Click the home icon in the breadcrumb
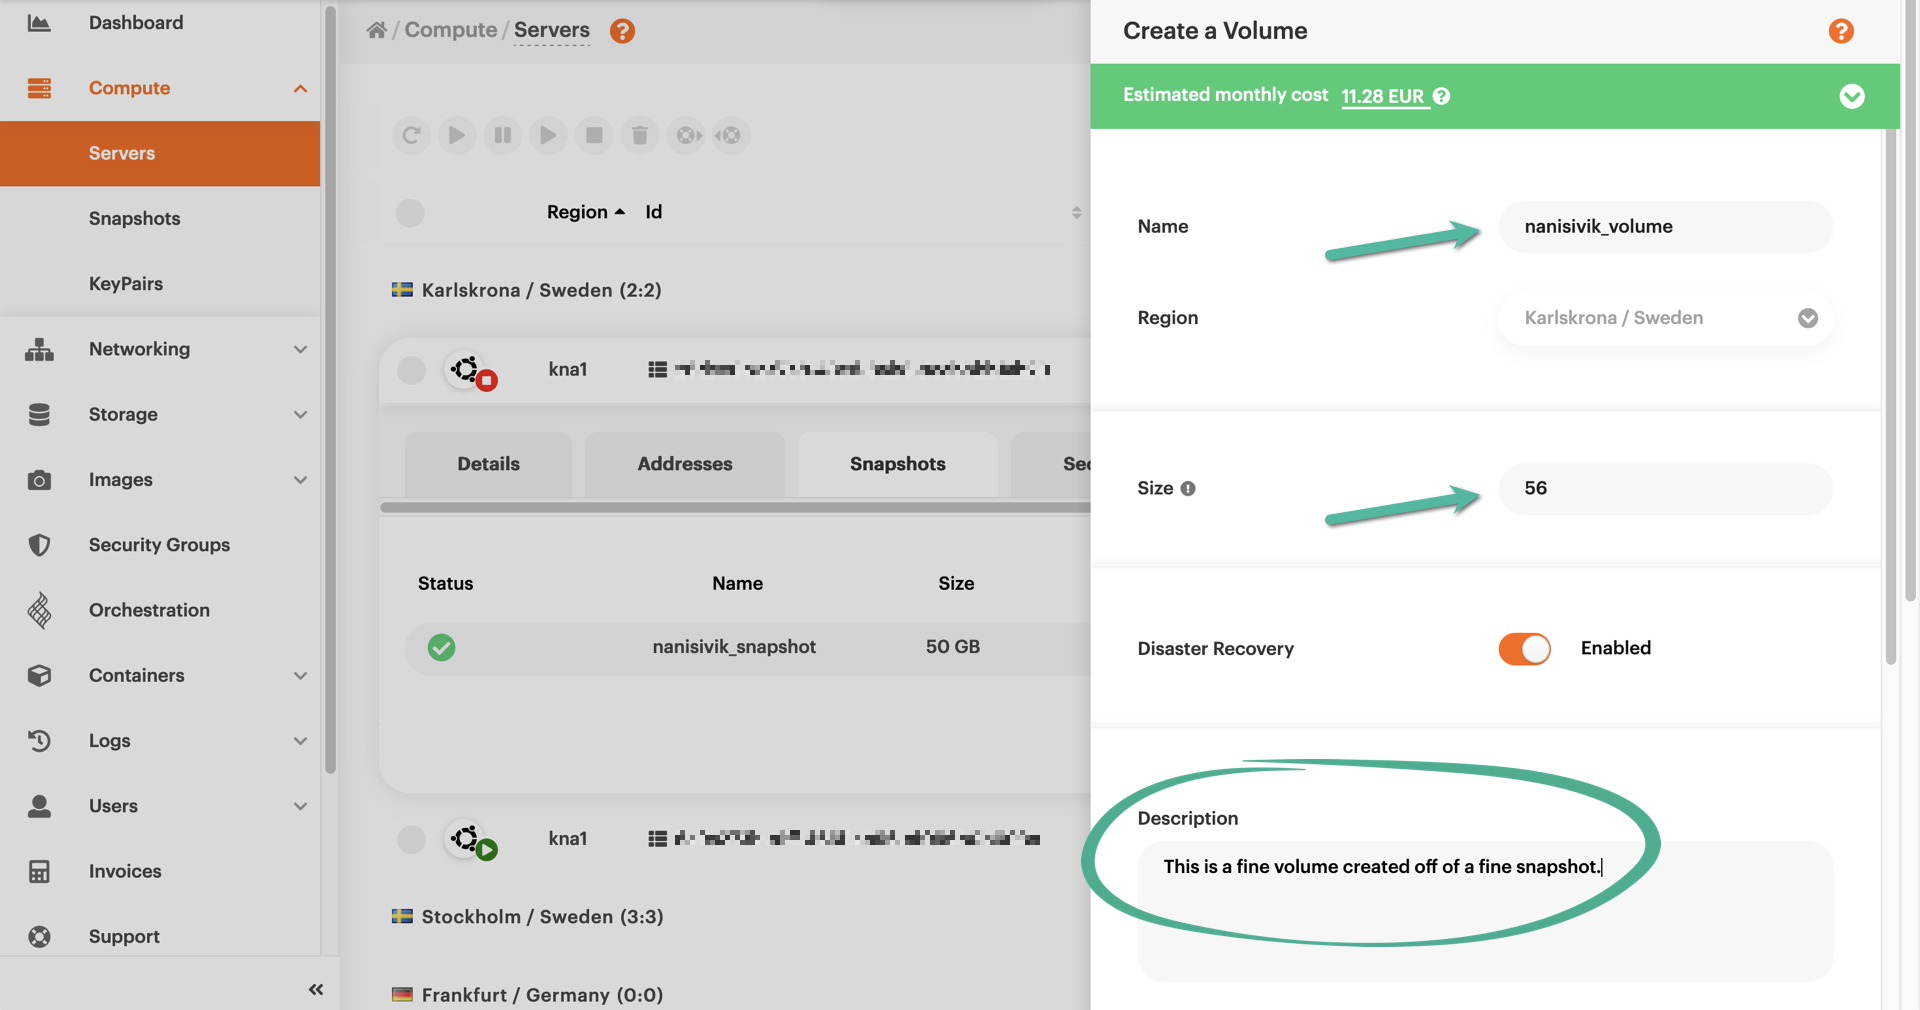1920x1010 pixels. (x=377, y=30)
